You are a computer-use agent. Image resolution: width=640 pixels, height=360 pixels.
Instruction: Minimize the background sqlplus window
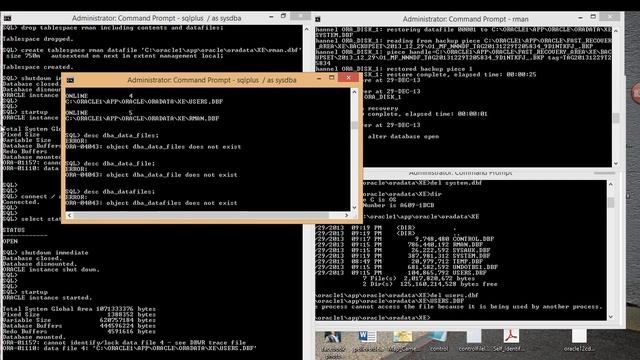[271, 17]
